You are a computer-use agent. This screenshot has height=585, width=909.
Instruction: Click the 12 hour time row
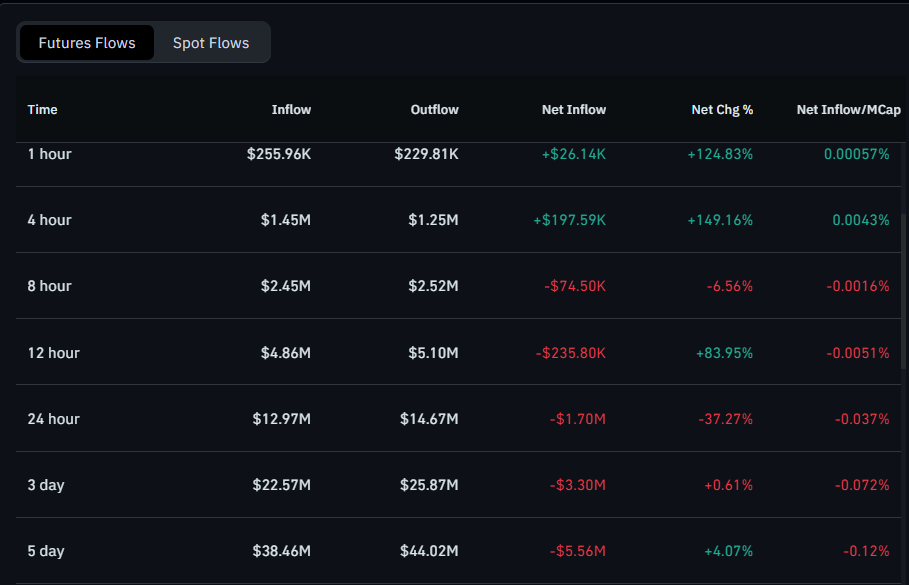coord(54,353)
